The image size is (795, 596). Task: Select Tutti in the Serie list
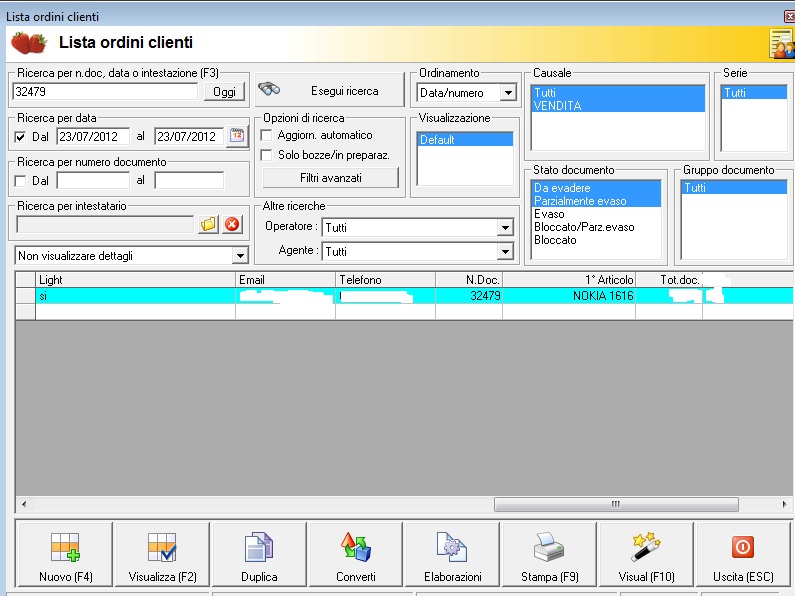753,93
